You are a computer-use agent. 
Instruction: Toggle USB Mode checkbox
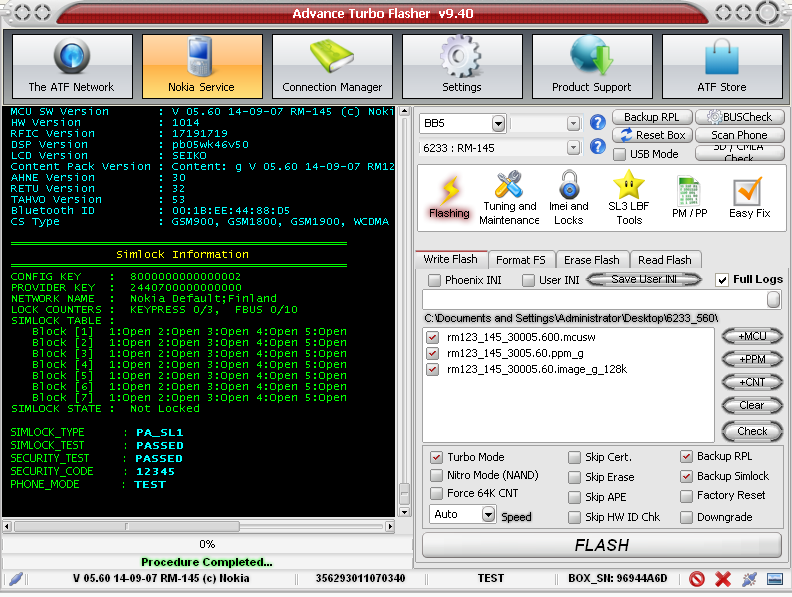coord(619,155)
